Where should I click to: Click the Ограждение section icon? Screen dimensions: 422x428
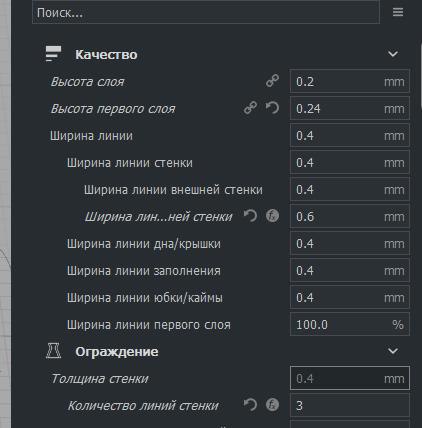click(53, 351)
